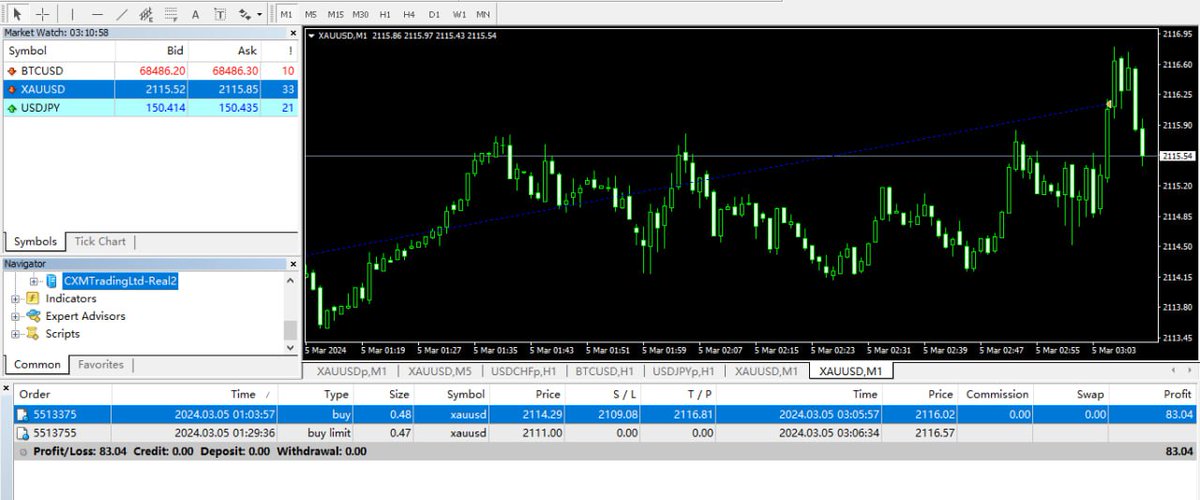
Task: Switch chart to M15 timeframe
Action: 335,14
